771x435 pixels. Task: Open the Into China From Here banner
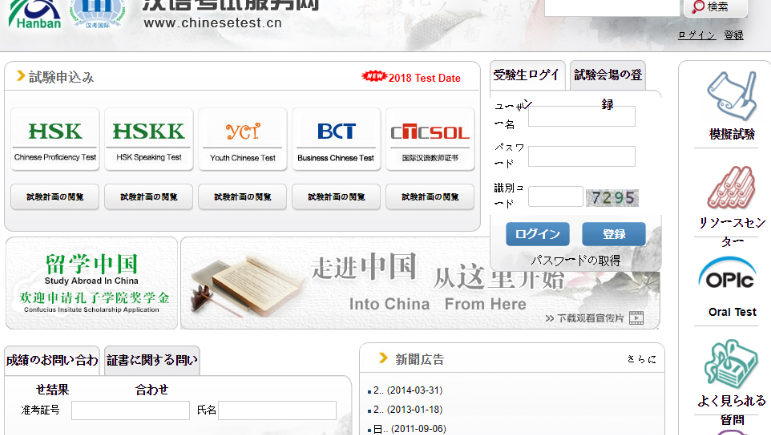(420, 283)
